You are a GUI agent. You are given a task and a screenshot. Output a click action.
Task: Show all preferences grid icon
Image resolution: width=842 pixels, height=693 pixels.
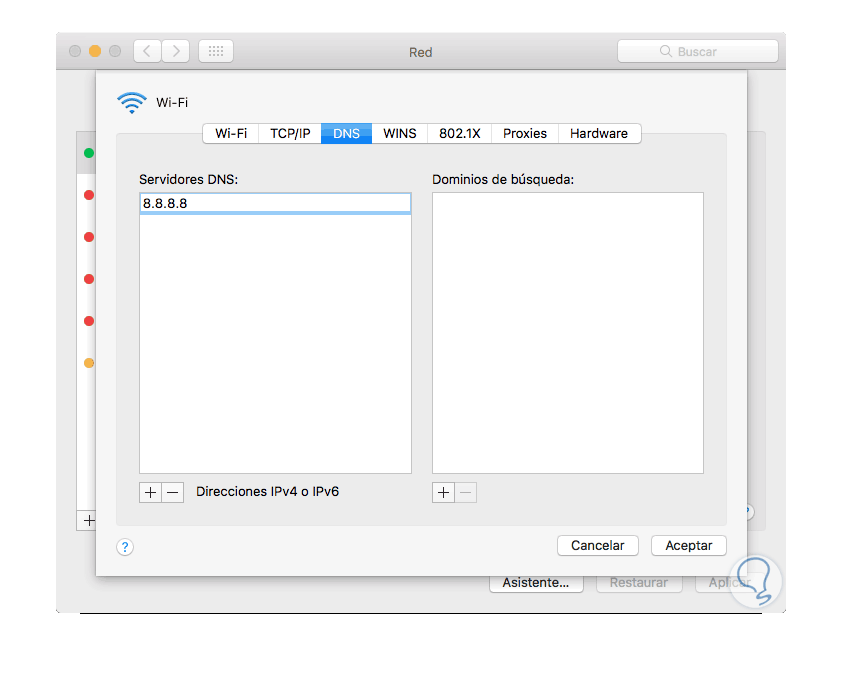[x=216, y=52]
